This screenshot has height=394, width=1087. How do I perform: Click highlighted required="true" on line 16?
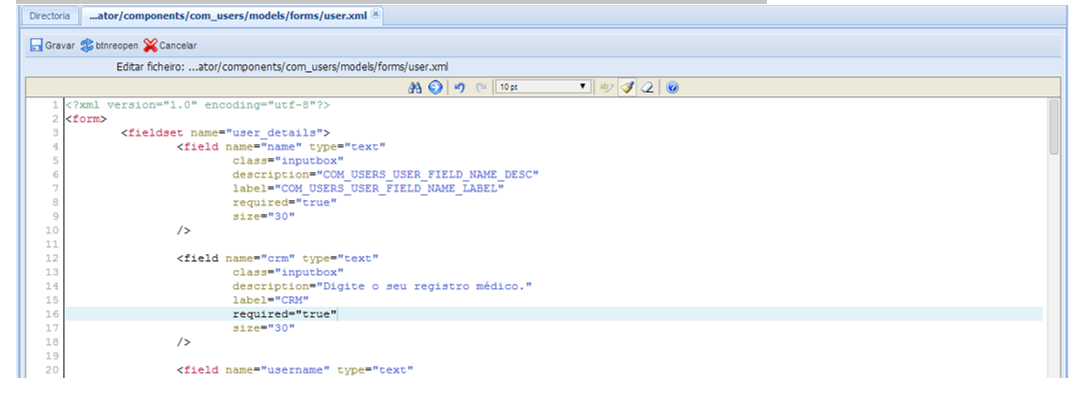[285, 314]
